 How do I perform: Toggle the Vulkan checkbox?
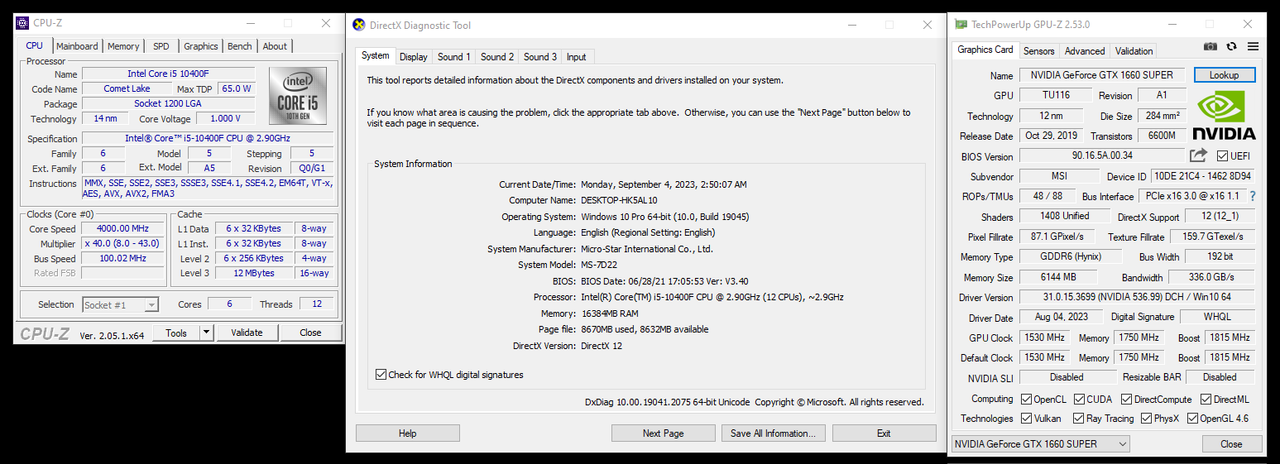point(1026,419)
